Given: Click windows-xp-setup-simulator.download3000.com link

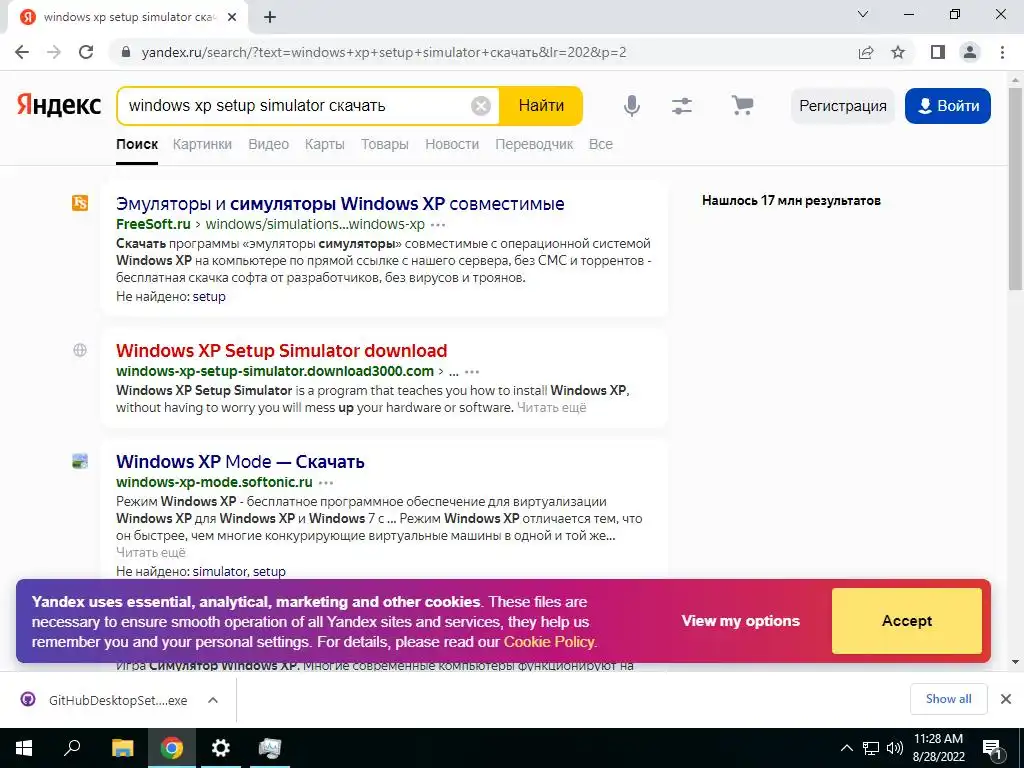Looking at the screenshot, I should tap(275, 371).
